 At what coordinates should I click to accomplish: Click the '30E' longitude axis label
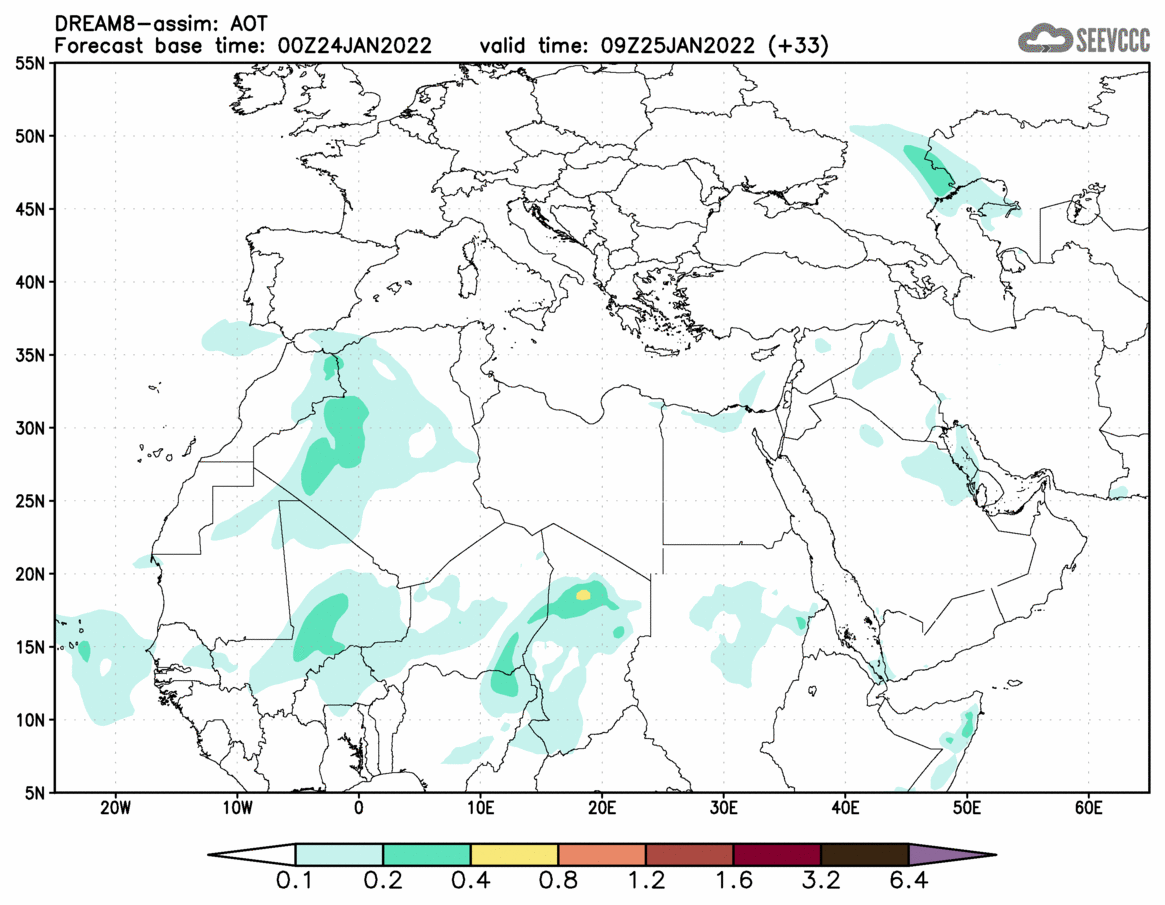coord(724,808)
